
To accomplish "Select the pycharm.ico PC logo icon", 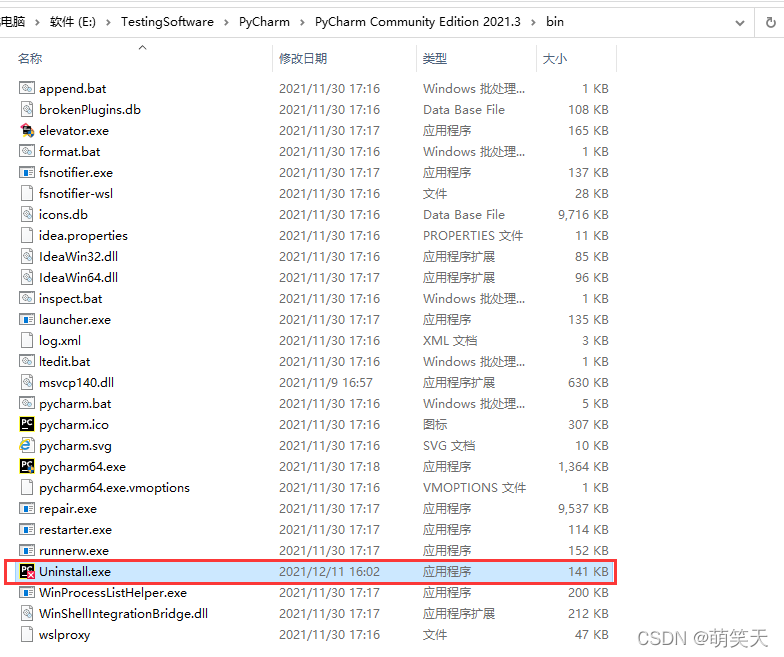I will pos(27,424).
